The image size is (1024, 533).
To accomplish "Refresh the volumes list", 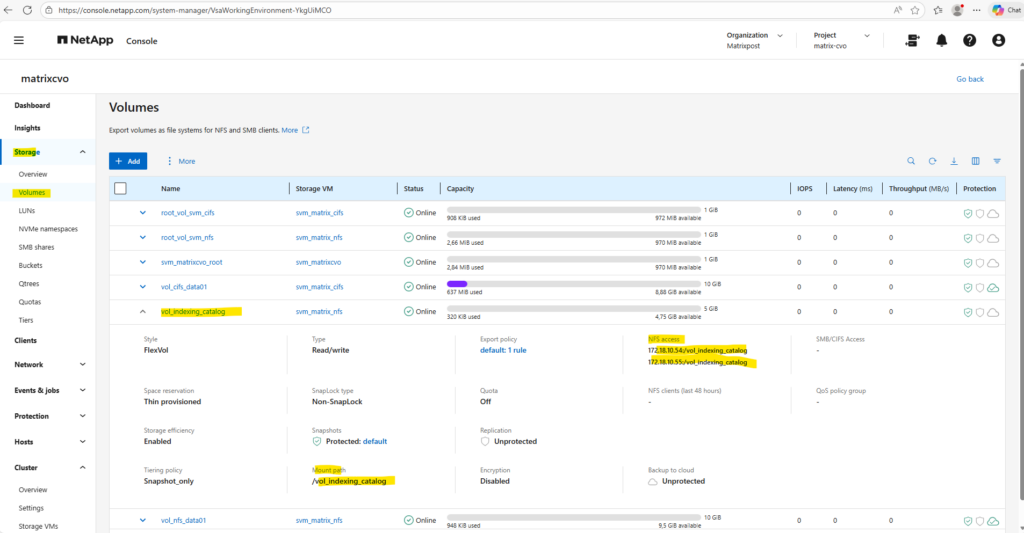I will (x=932, y=161).
